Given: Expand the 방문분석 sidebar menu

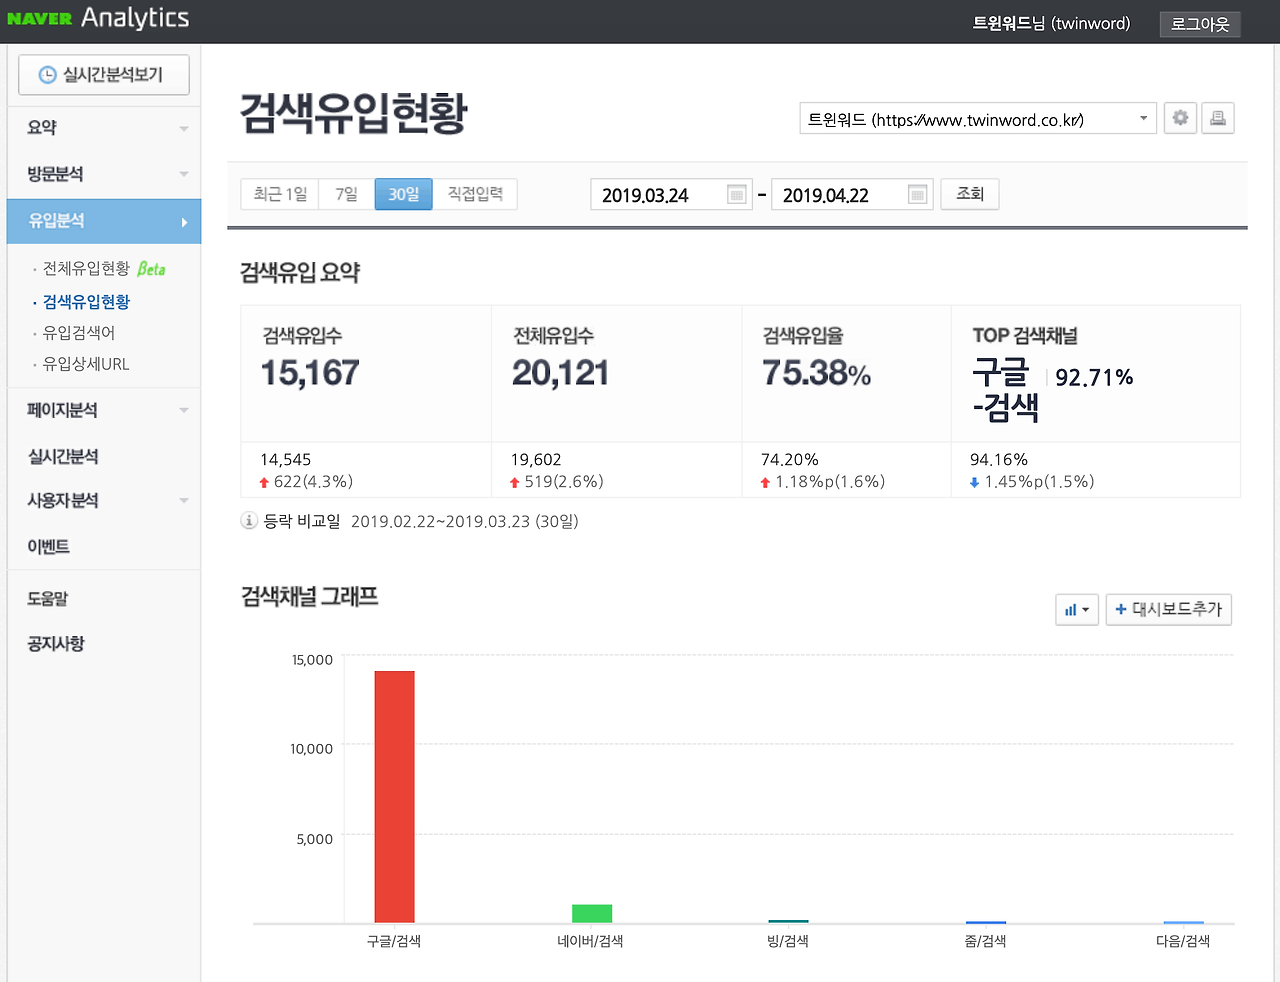Looking at the screenshot, I should [x=104, y=174].
